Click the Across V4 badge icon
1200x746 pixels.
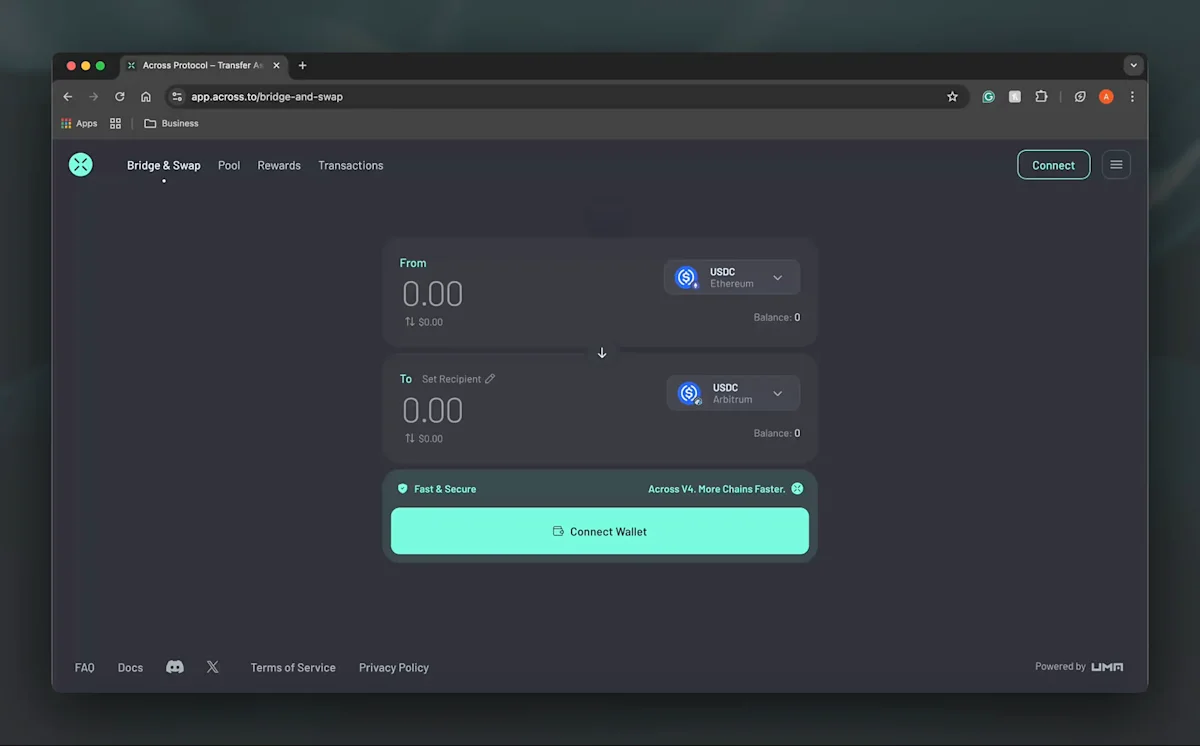pyautogui.click(x=797, y=489)
